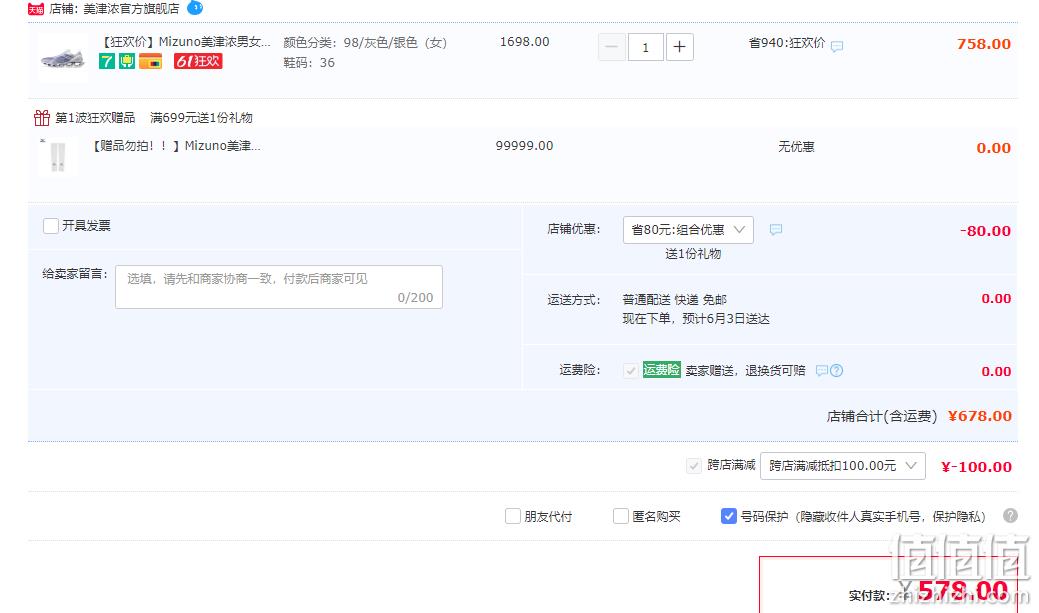1039x613 pixels.
Task: Click the red gift icon beside 第1波狂欢赠品
Action: [42, 117]
